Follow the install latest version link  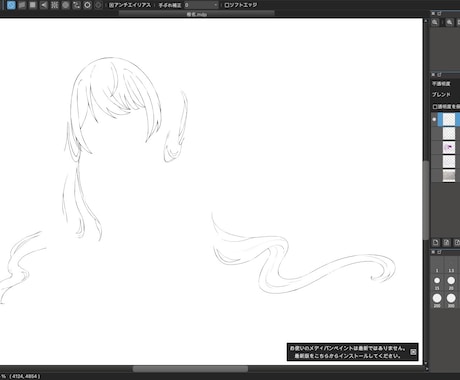348,356
